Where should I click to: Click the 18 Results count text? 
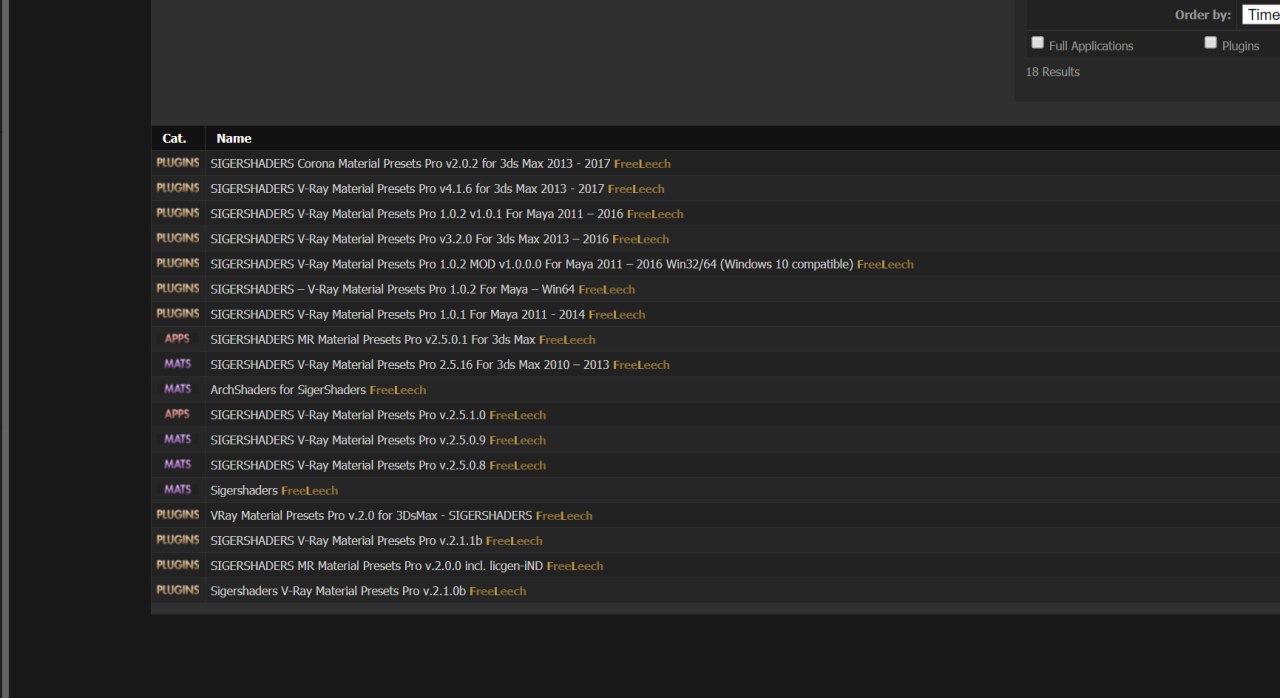pyautogui.click(x=1053, y=72)
